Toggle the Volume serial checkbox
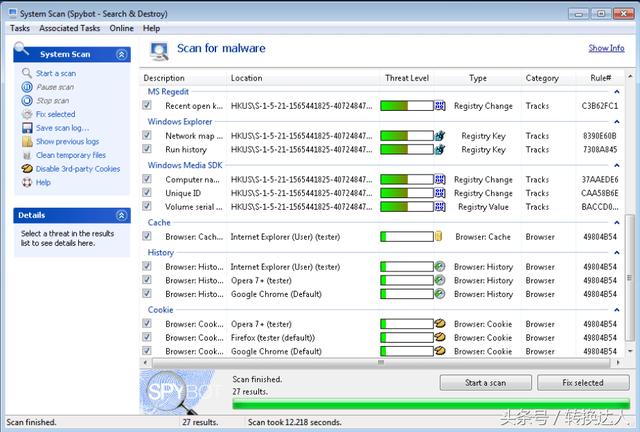This screenshot has width=640, height=432. (x=147, y=206)
